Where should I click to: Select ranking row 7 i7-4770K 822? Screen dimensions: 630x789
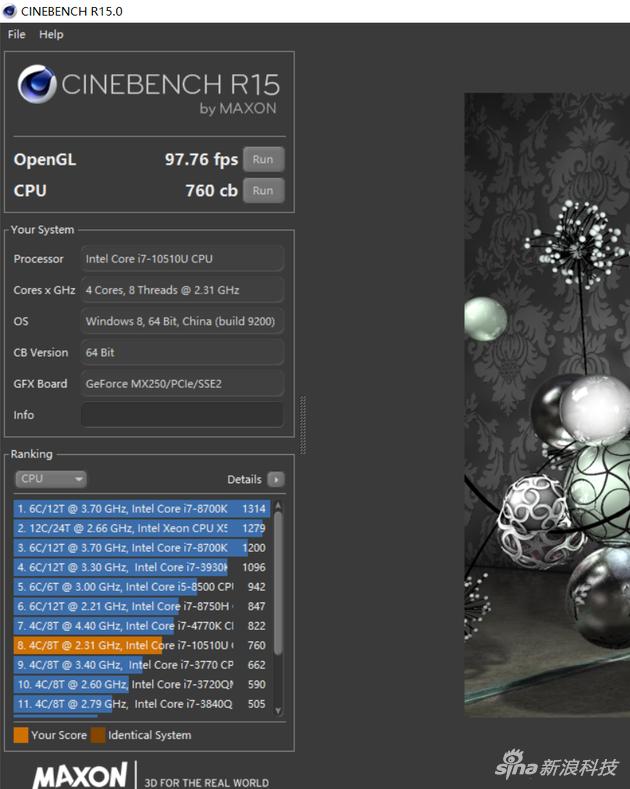(142, 626)
